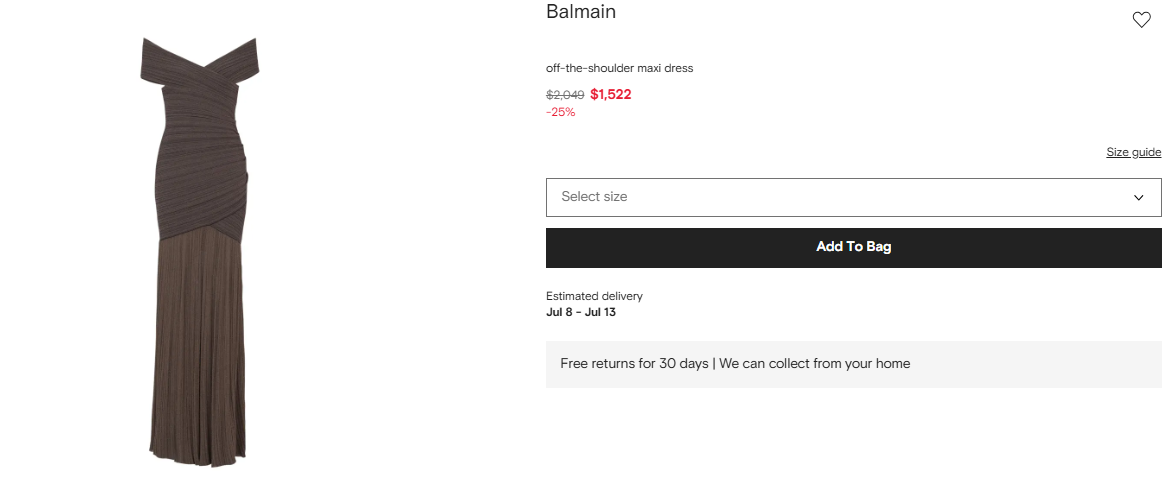This screenshot has width=1175, height=490.
Task: Click the chevron arrow in size selector
Action: pos(1138,198)
